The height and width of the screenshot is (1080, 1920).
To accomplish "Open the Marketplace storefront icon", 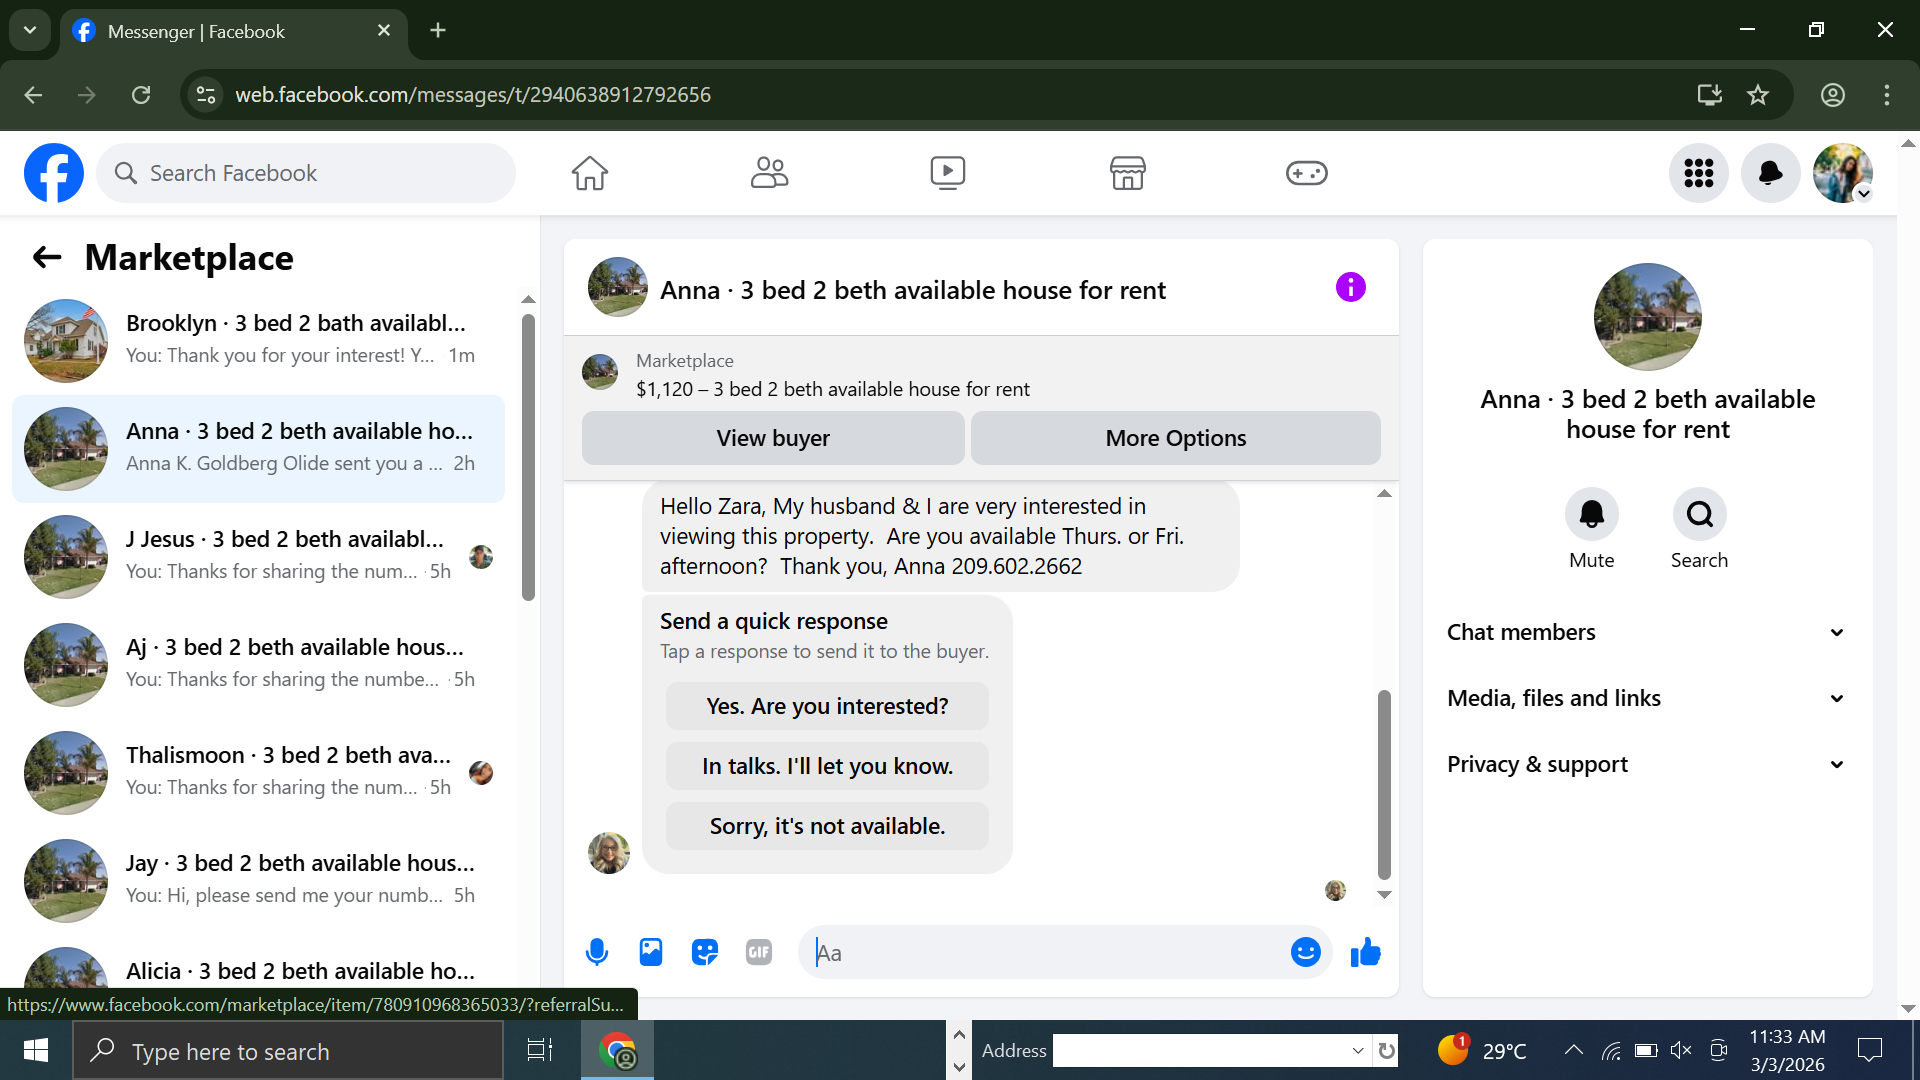I will coord(1127,173).
